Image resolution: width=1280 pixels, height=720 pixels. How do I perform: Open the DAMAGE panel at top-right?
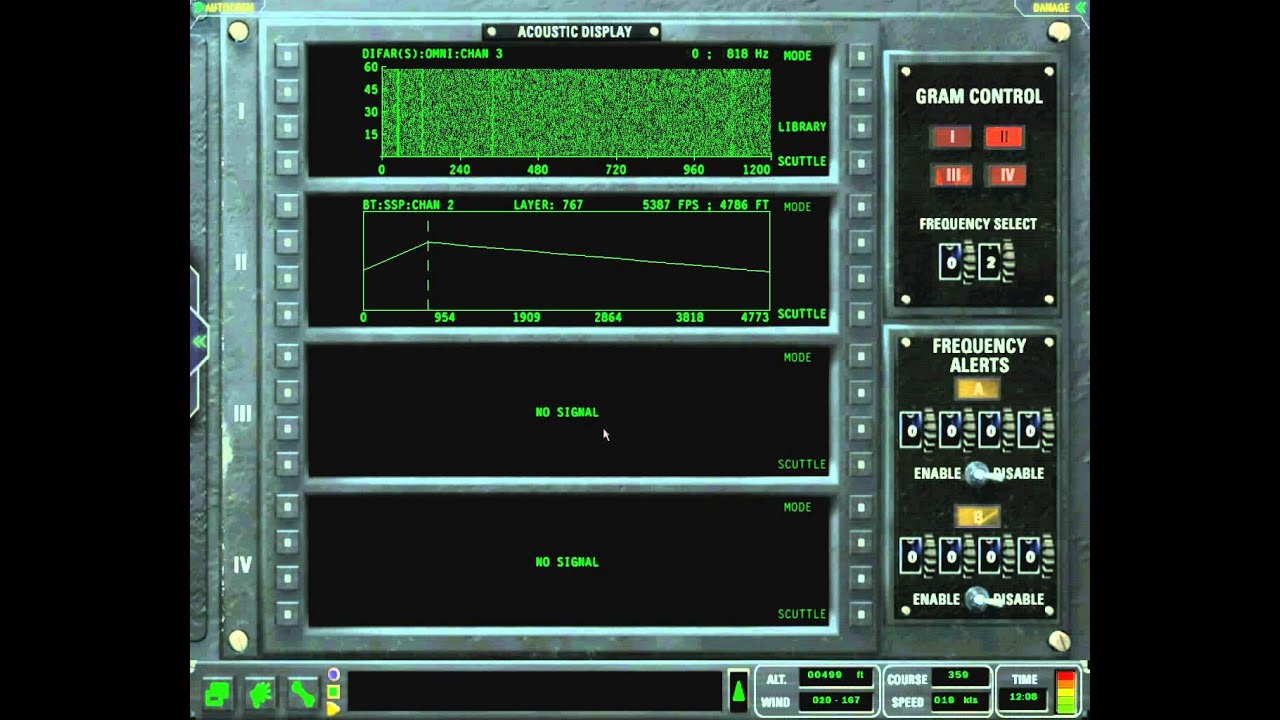coord(1051,7)
